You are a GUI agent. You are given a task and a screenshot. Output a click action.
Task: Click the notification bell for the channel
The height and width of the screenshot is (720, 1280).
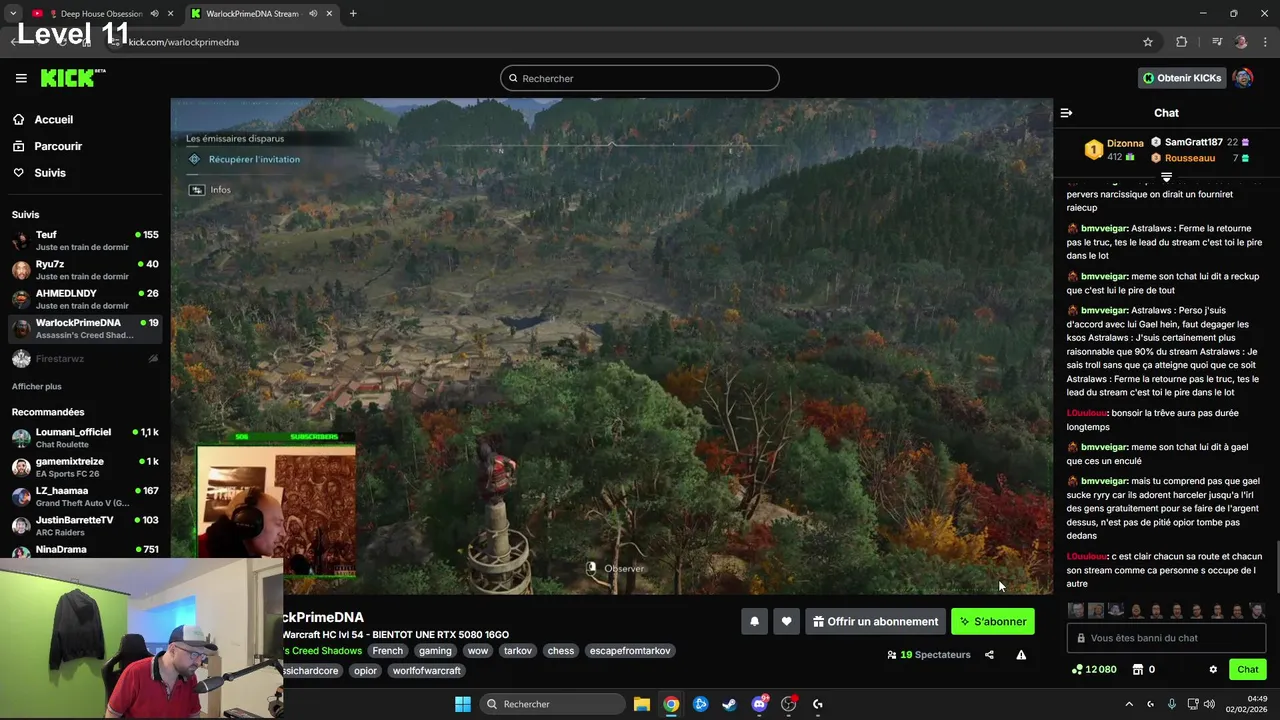[x=755, y=622]
